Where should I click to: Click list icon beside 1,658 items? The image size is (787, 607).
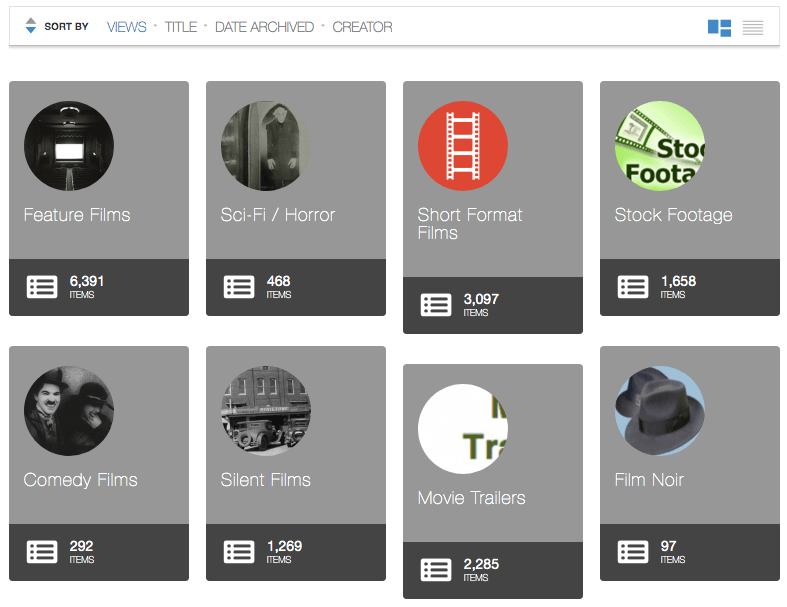[633, 287]
